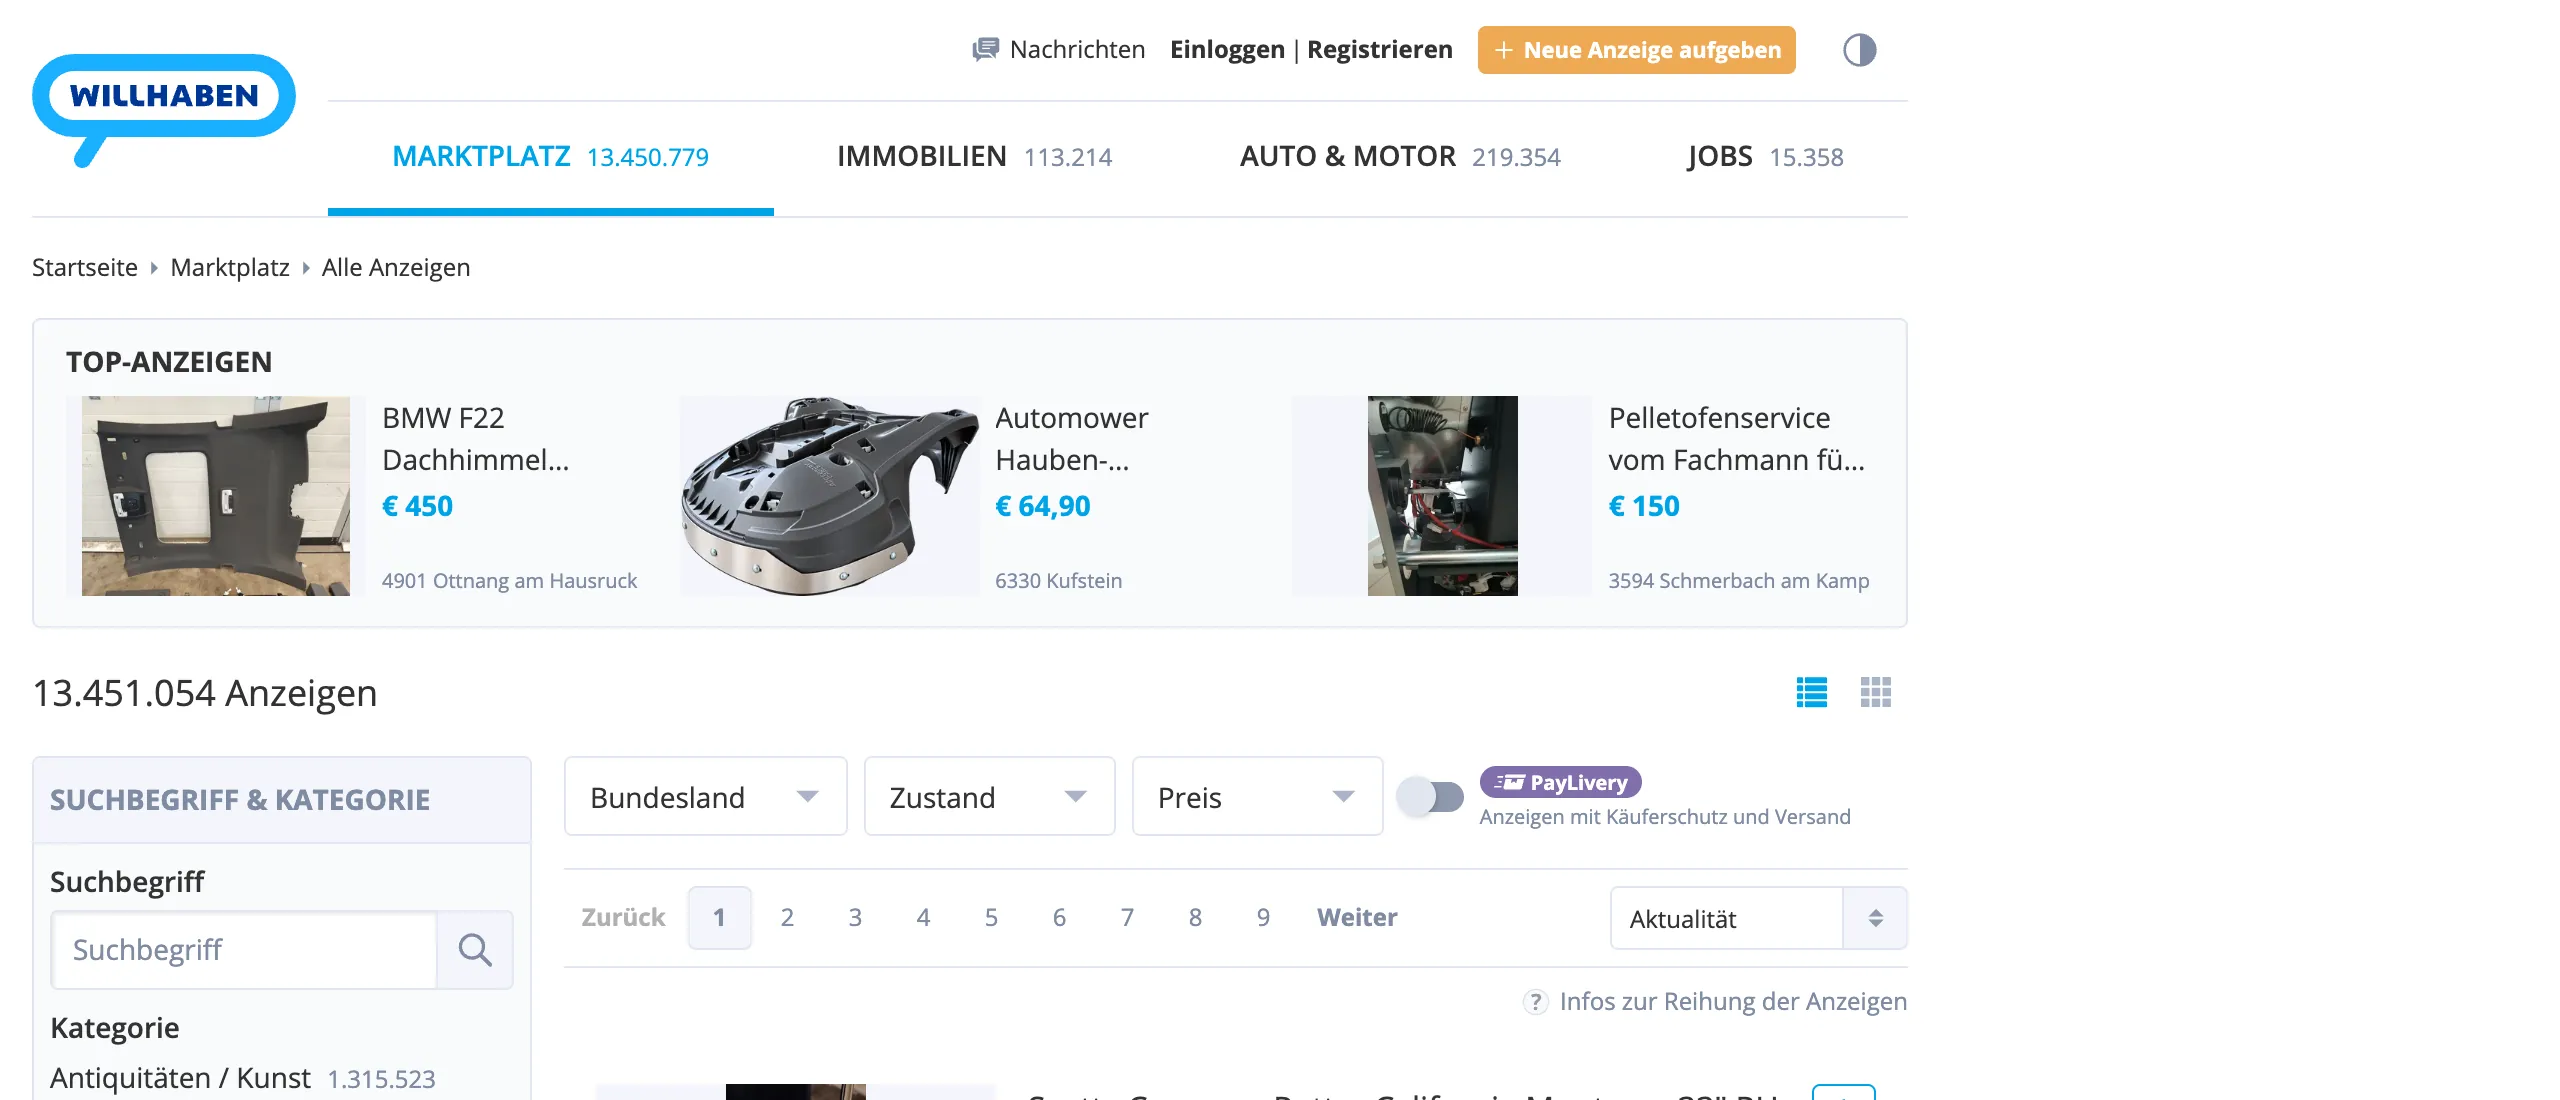Click in the Suchbegriff input field
The width and height of the screenshot is (2560, 1100).
[244, 950]
